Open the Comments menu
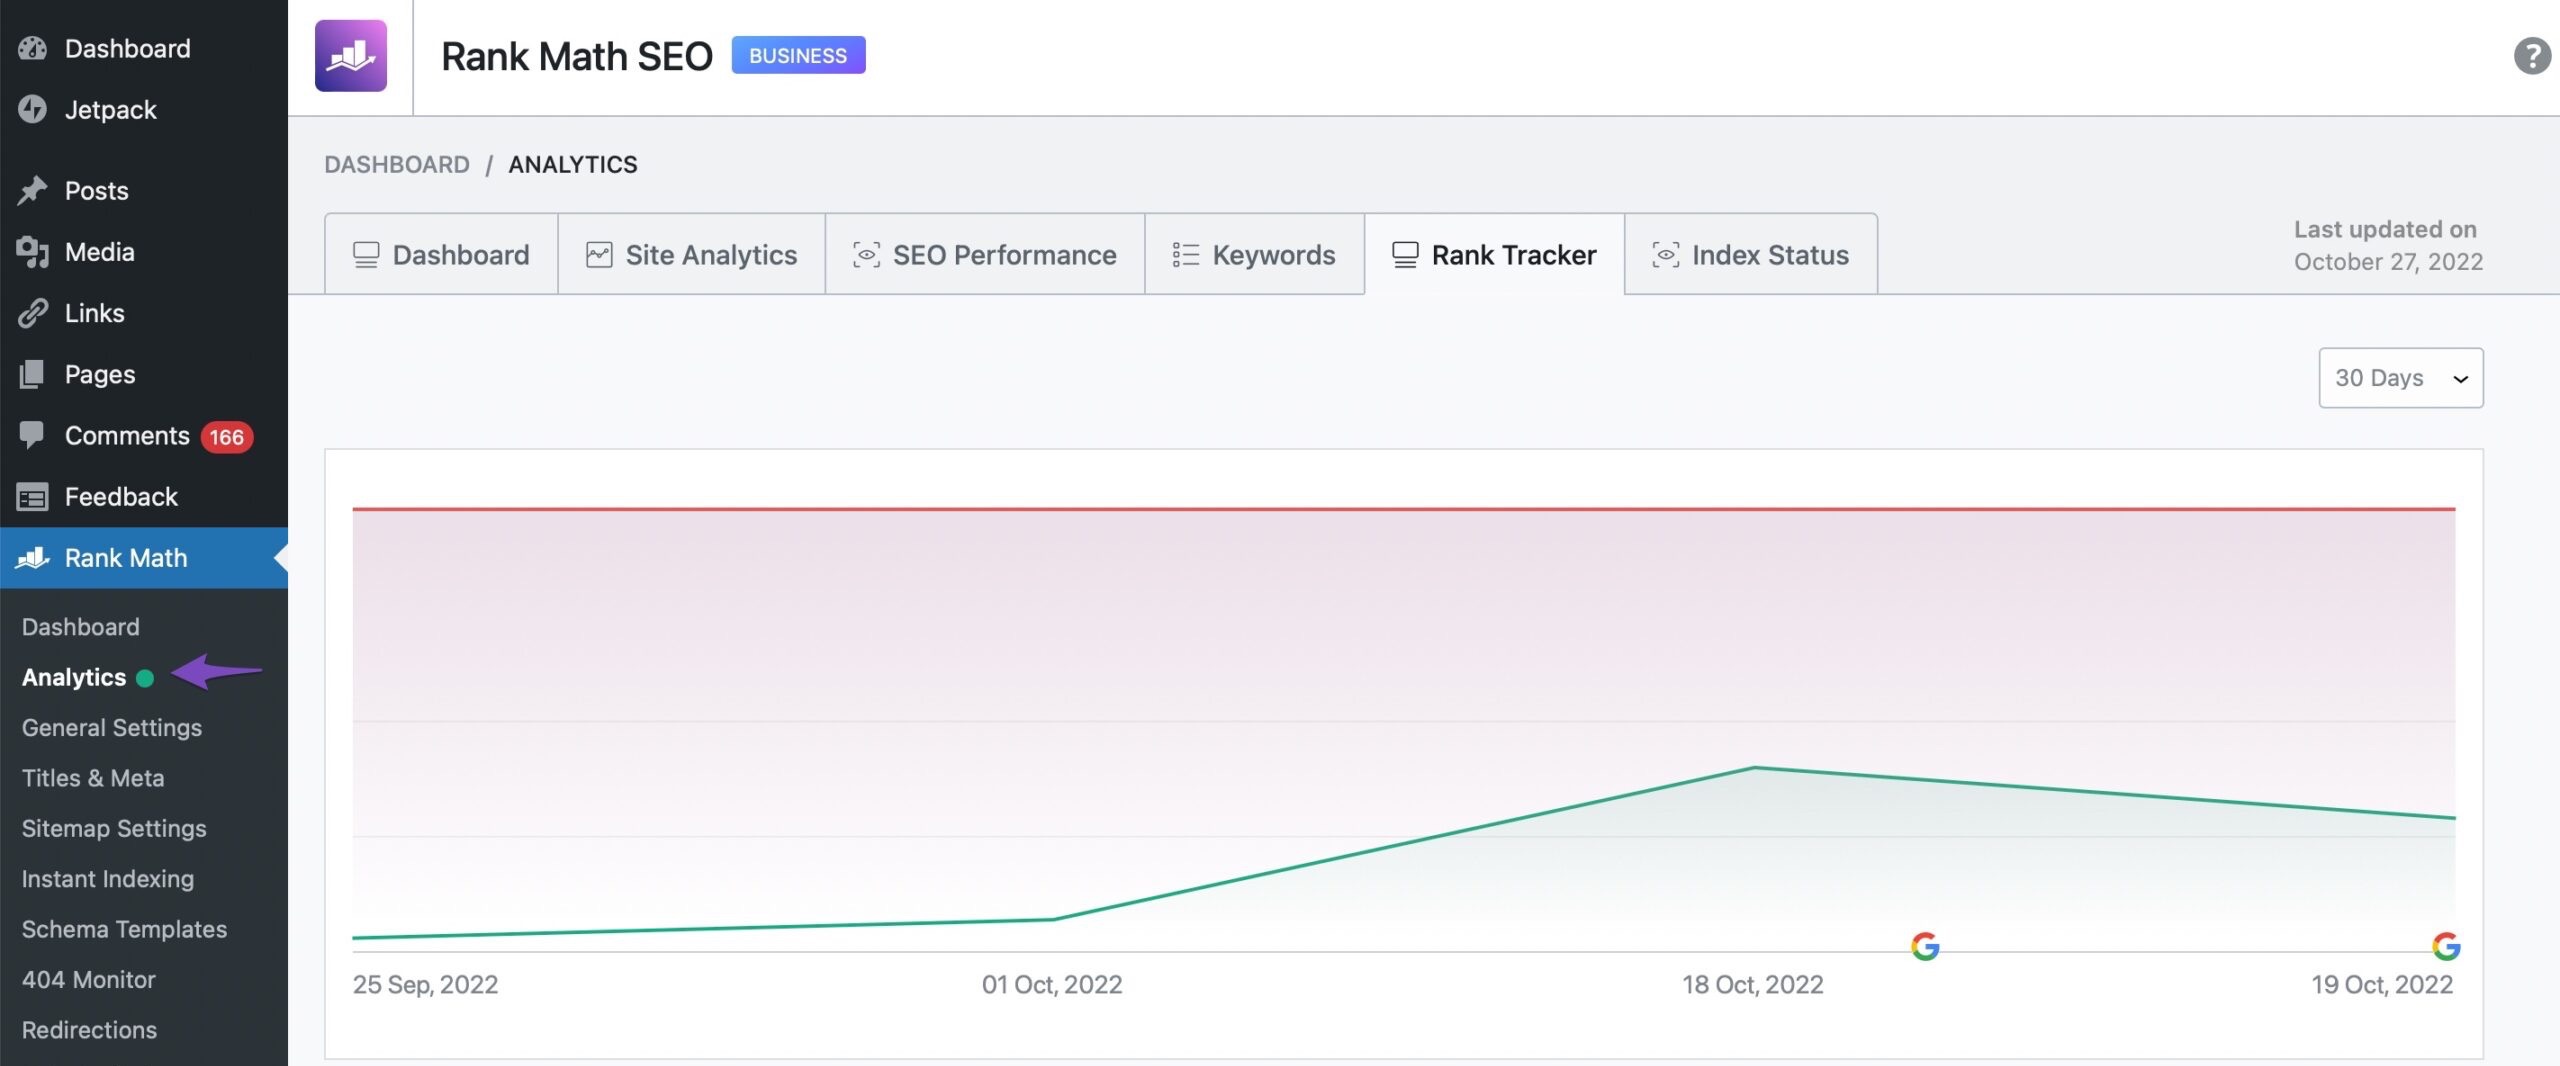Screen dimensions: 2560x1066 coord(144,435)
